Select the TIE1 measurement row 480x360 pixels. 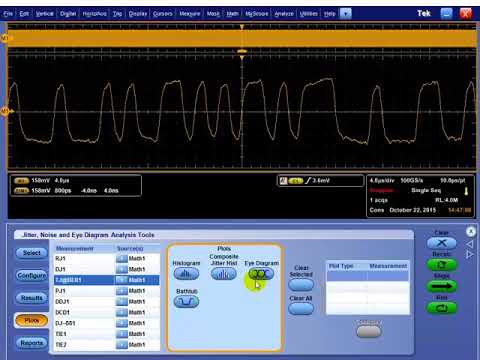coord(107,334)
